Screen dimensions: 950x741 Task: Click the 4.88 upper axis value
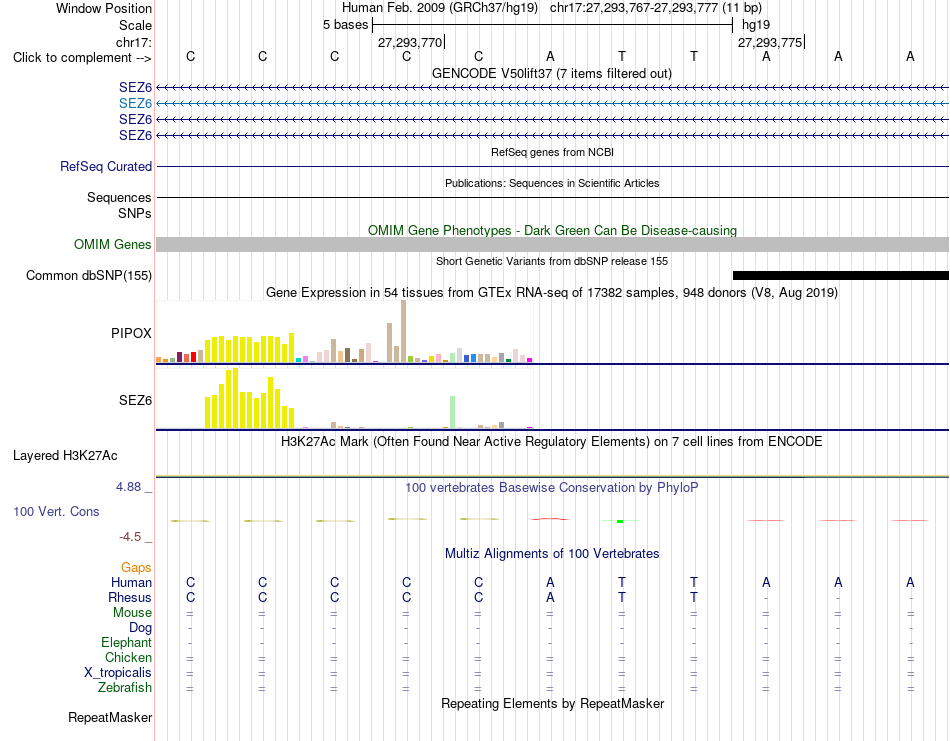(x=128, y=487)
